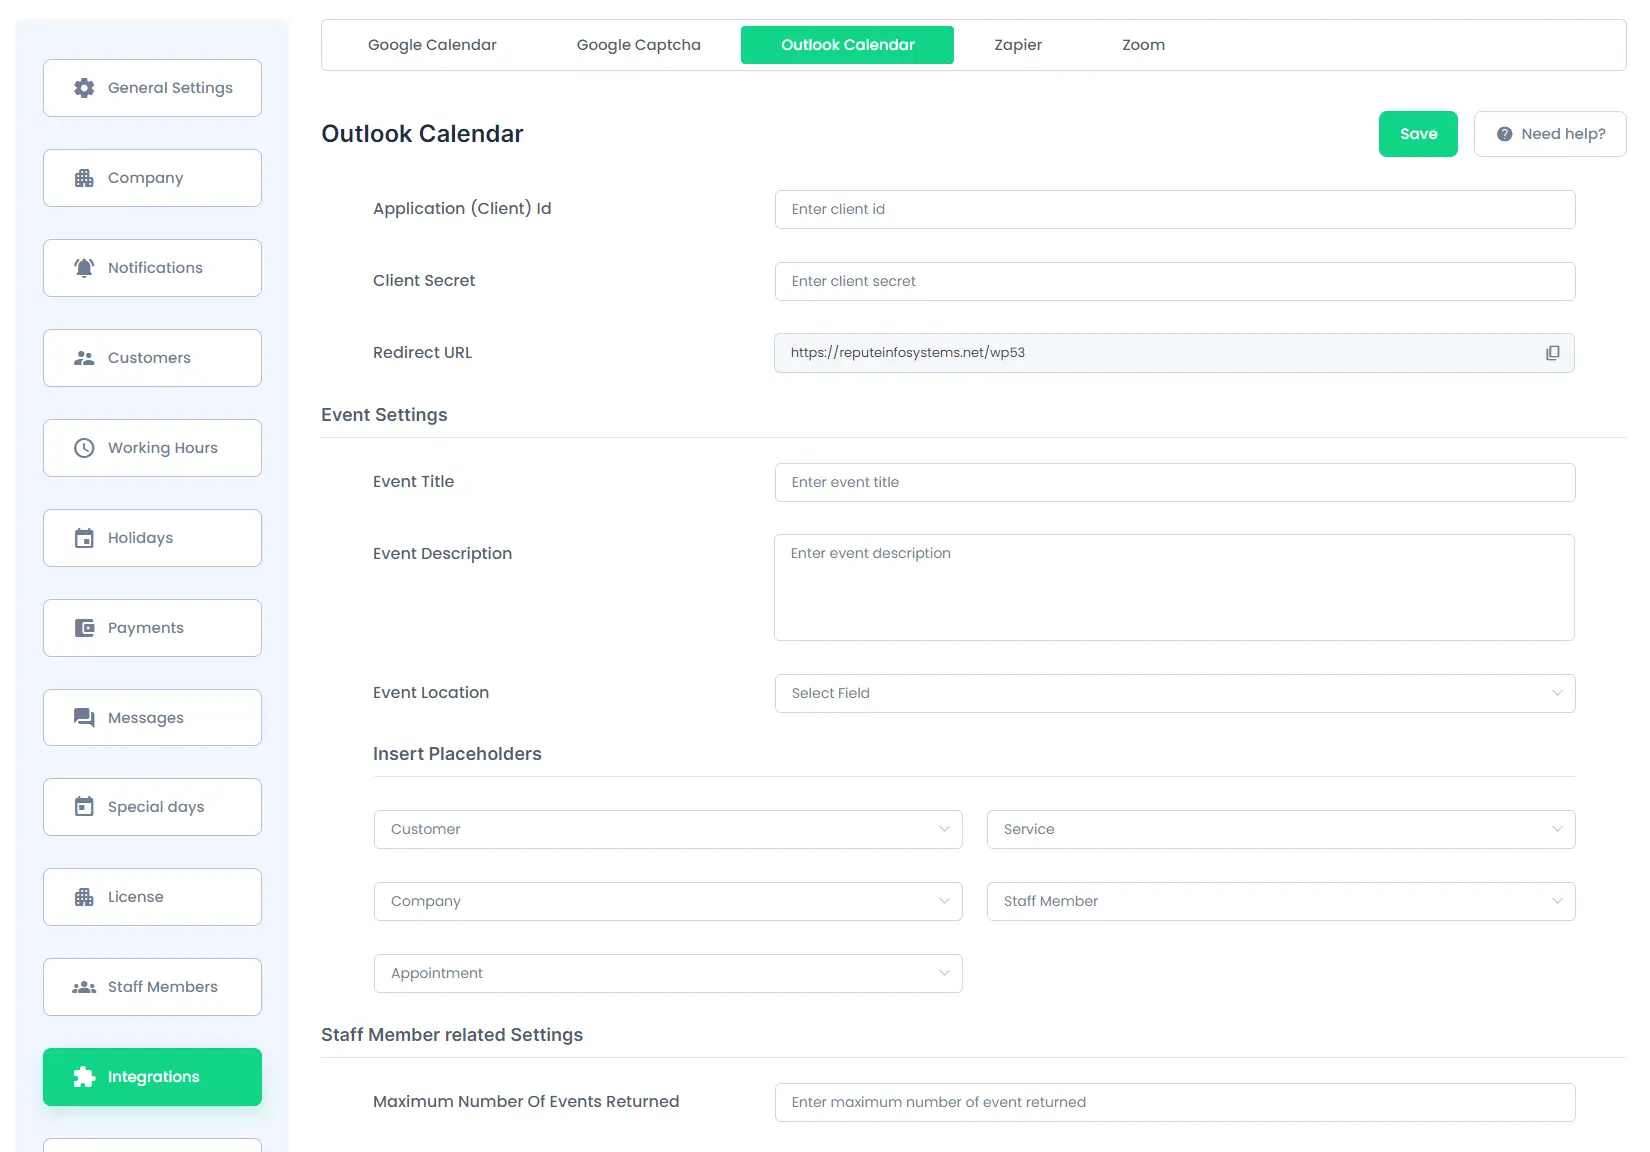Focus the maximum number of events field
The height and width of the screenshot is (1152, 1650).
click(1175, 1102)
